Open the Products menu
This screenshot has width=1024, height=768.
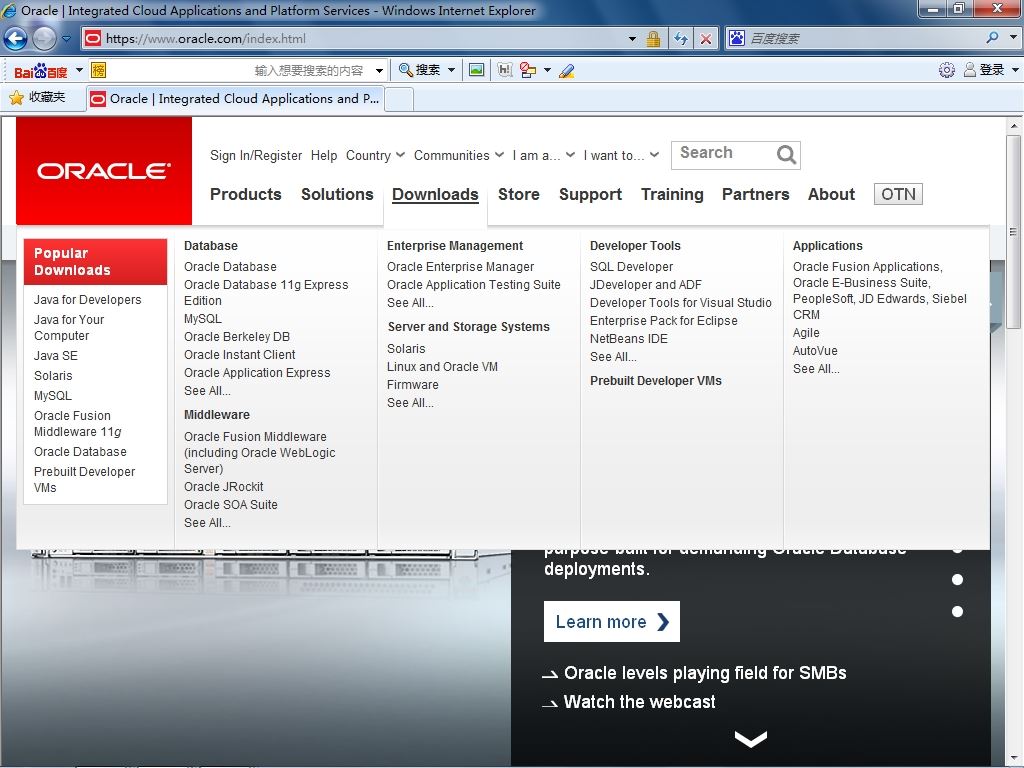click(246, 194)
